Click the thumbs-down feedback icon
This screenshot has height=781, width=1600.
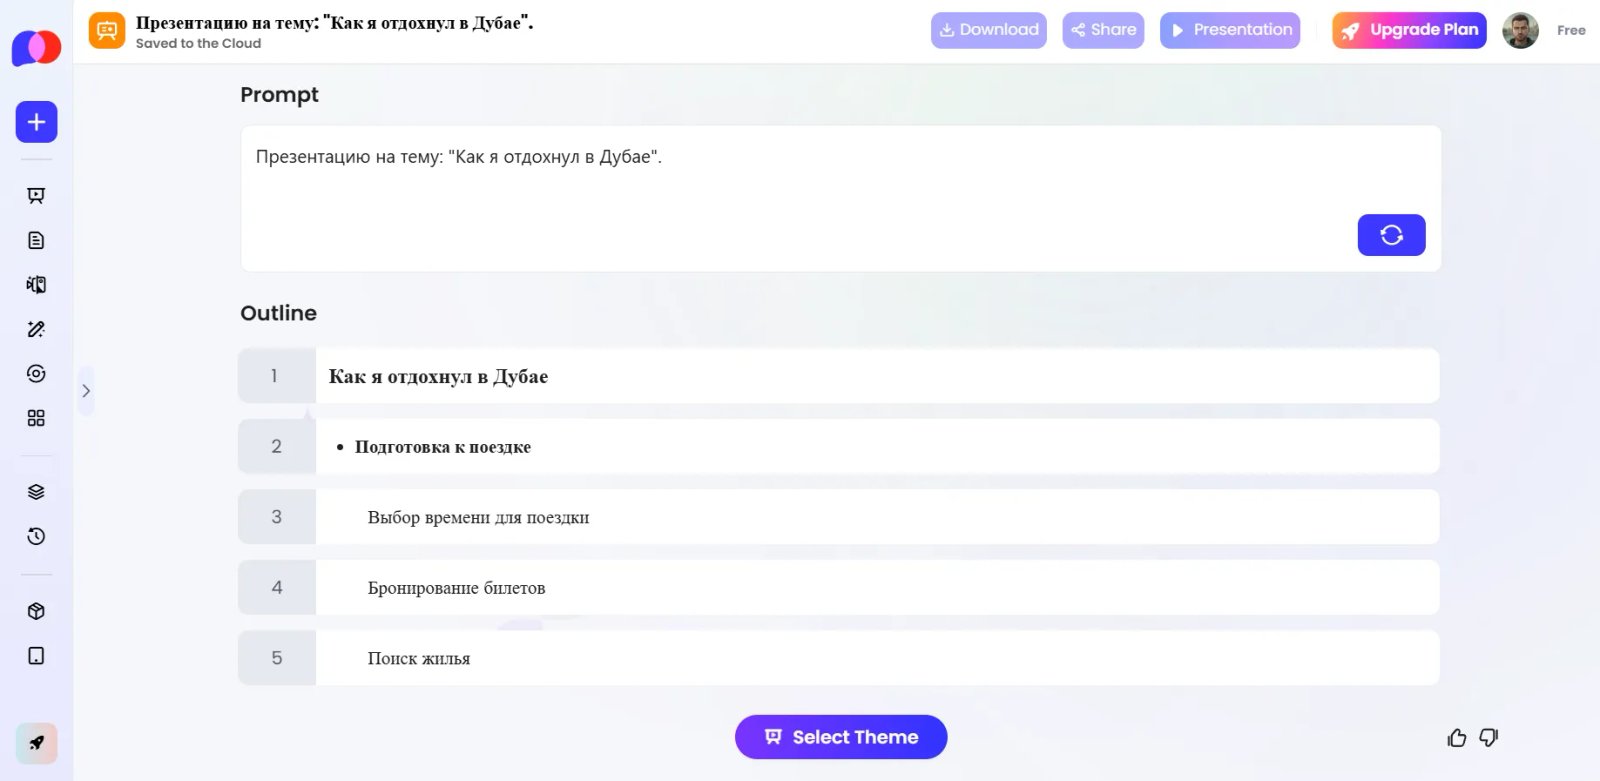pos(1489,738)
